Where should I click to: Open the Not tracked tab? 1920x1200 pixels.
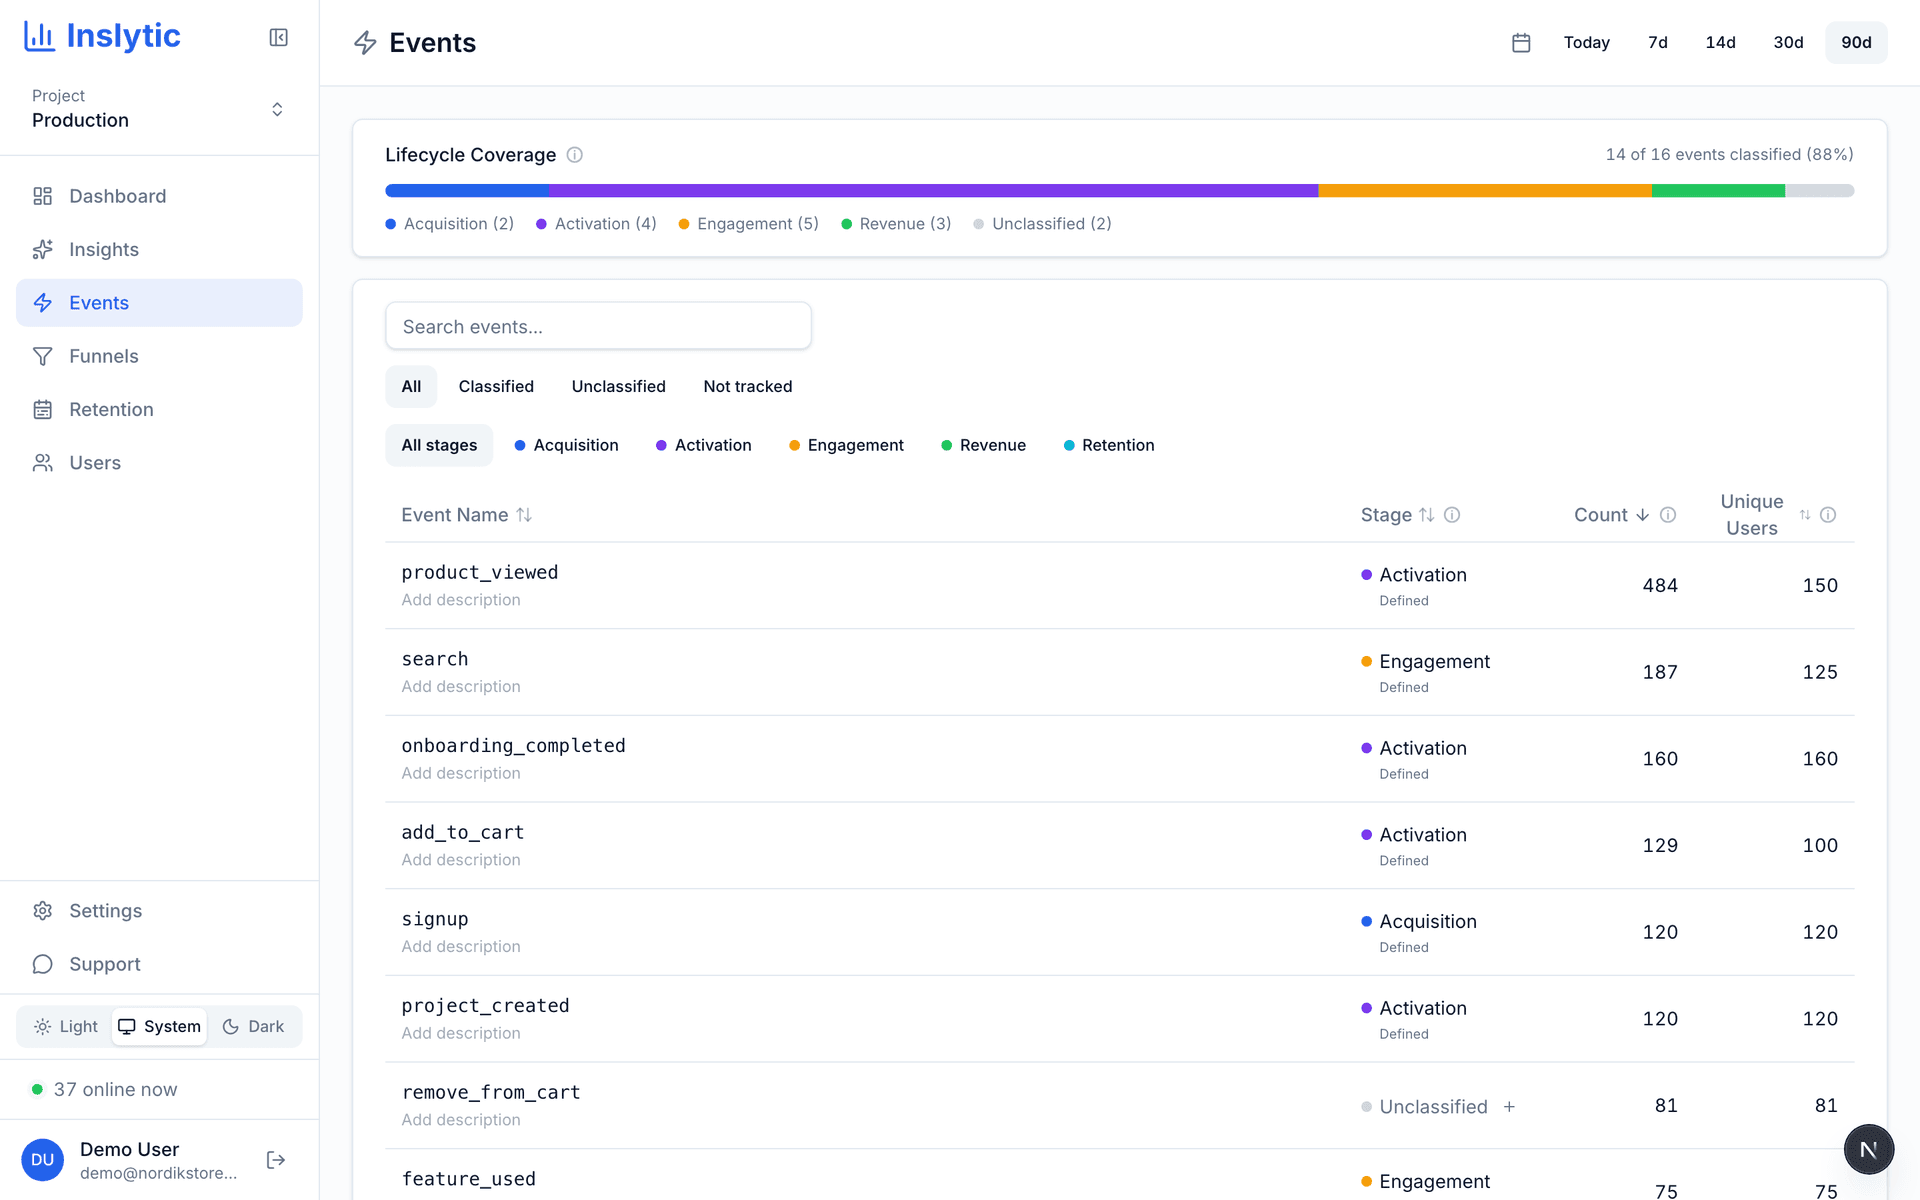click(x=747, y=386)
